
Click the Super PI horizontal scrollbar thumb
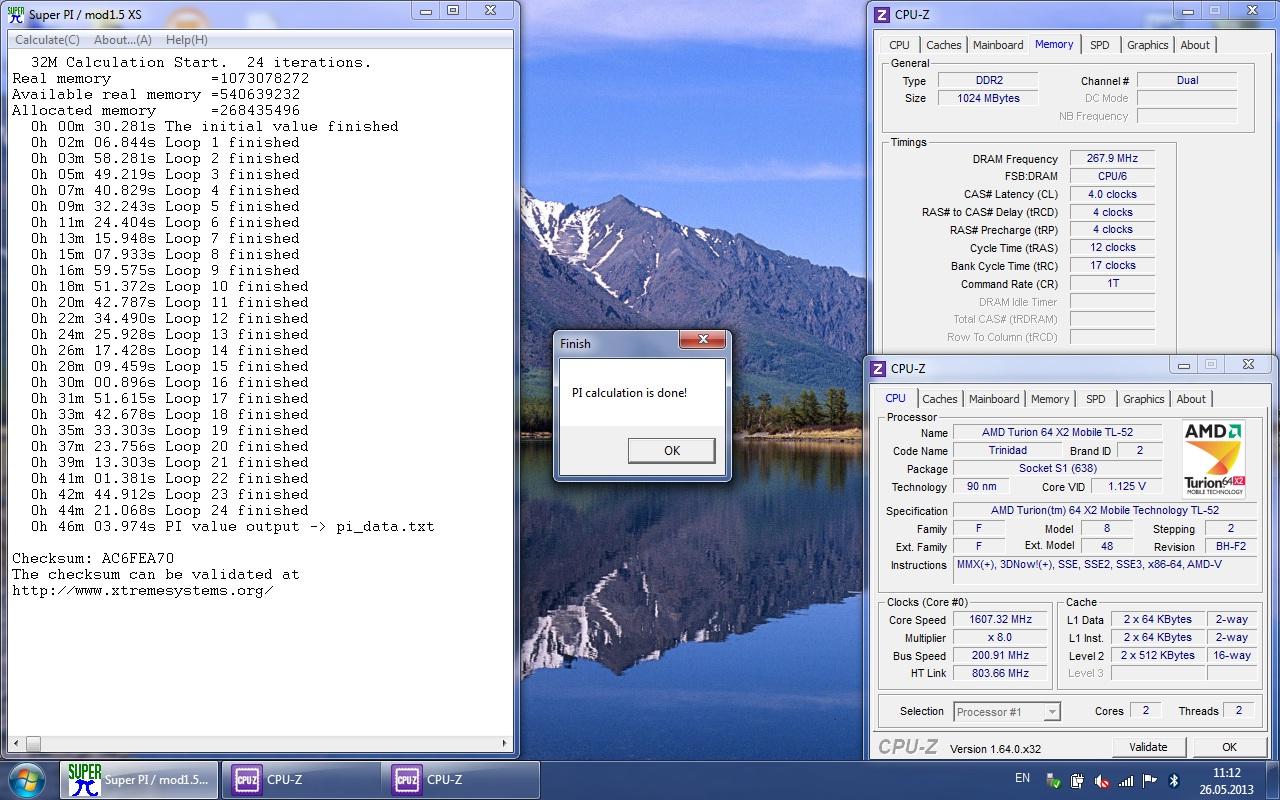pyautogui.click(x=33, y=744)
